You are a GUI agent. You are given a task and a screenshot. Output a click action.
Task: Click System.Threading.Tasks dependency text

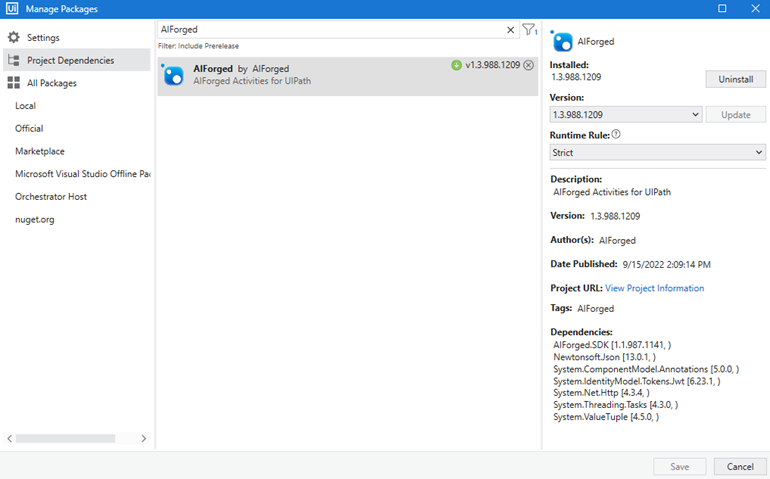[615, 405]
